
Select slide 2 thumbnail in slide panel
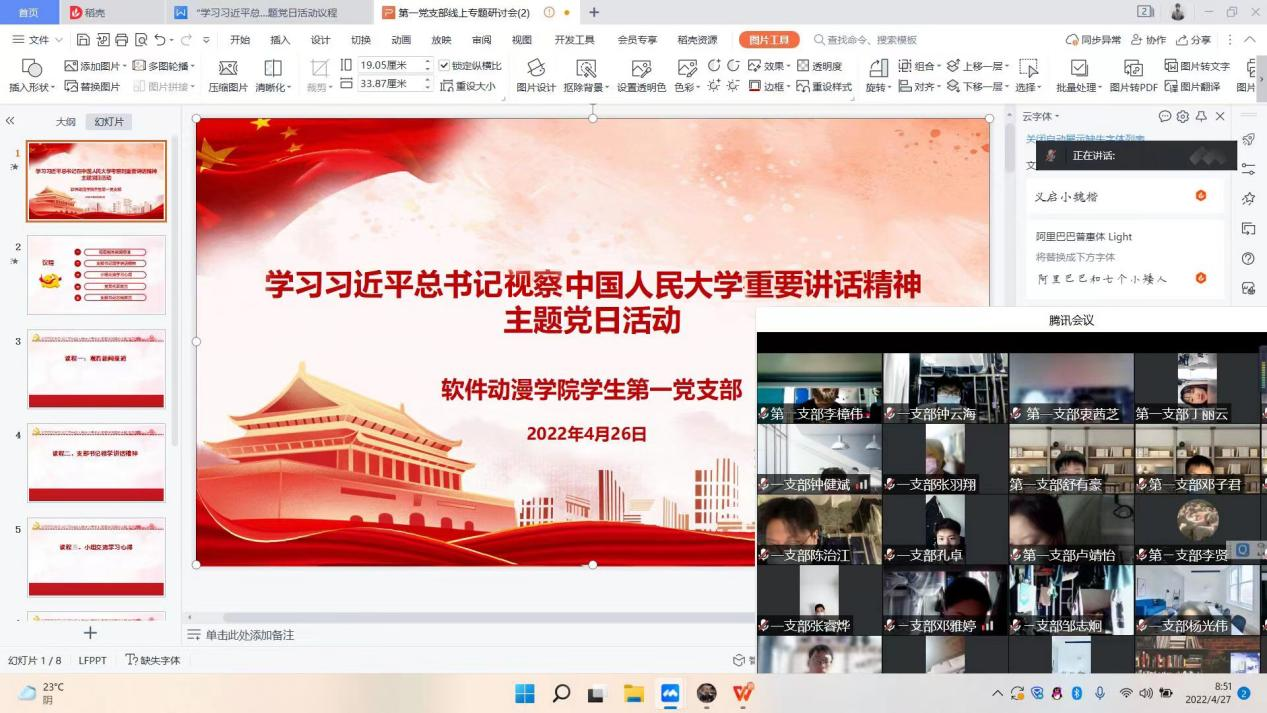click(96, 275)
